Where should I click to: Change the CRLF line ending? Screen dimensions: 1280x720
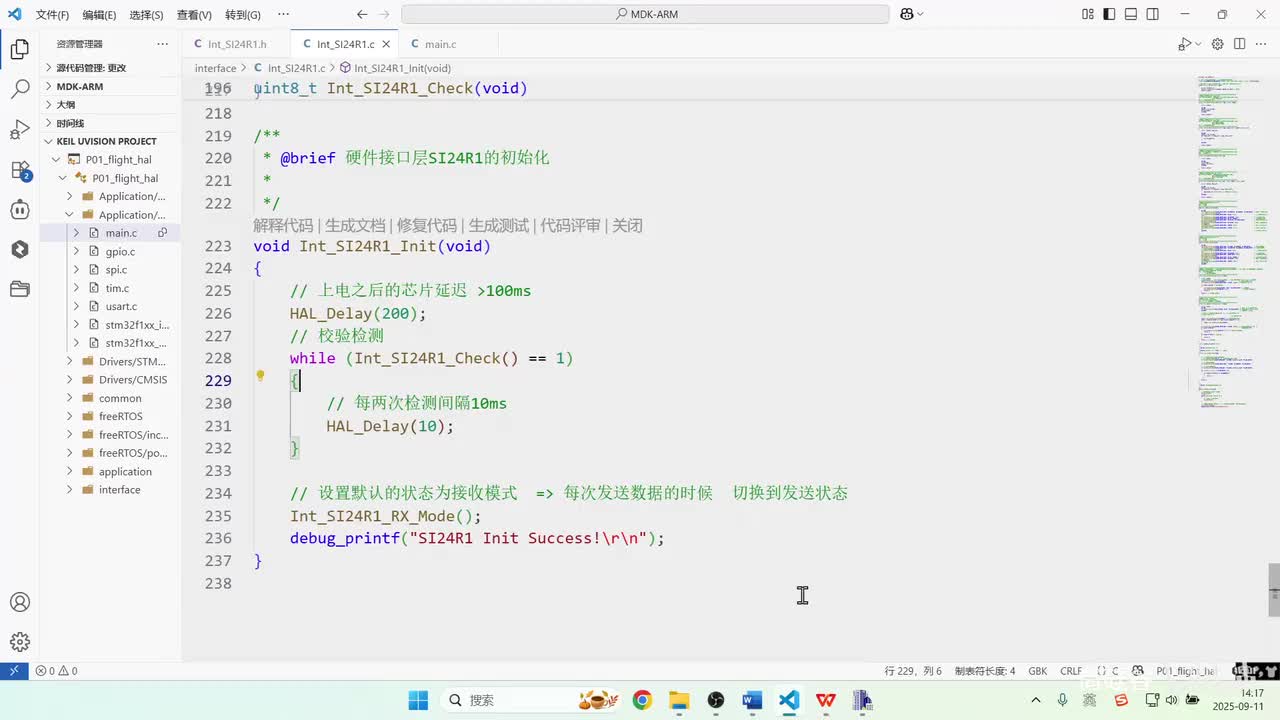click(1071, 671)
